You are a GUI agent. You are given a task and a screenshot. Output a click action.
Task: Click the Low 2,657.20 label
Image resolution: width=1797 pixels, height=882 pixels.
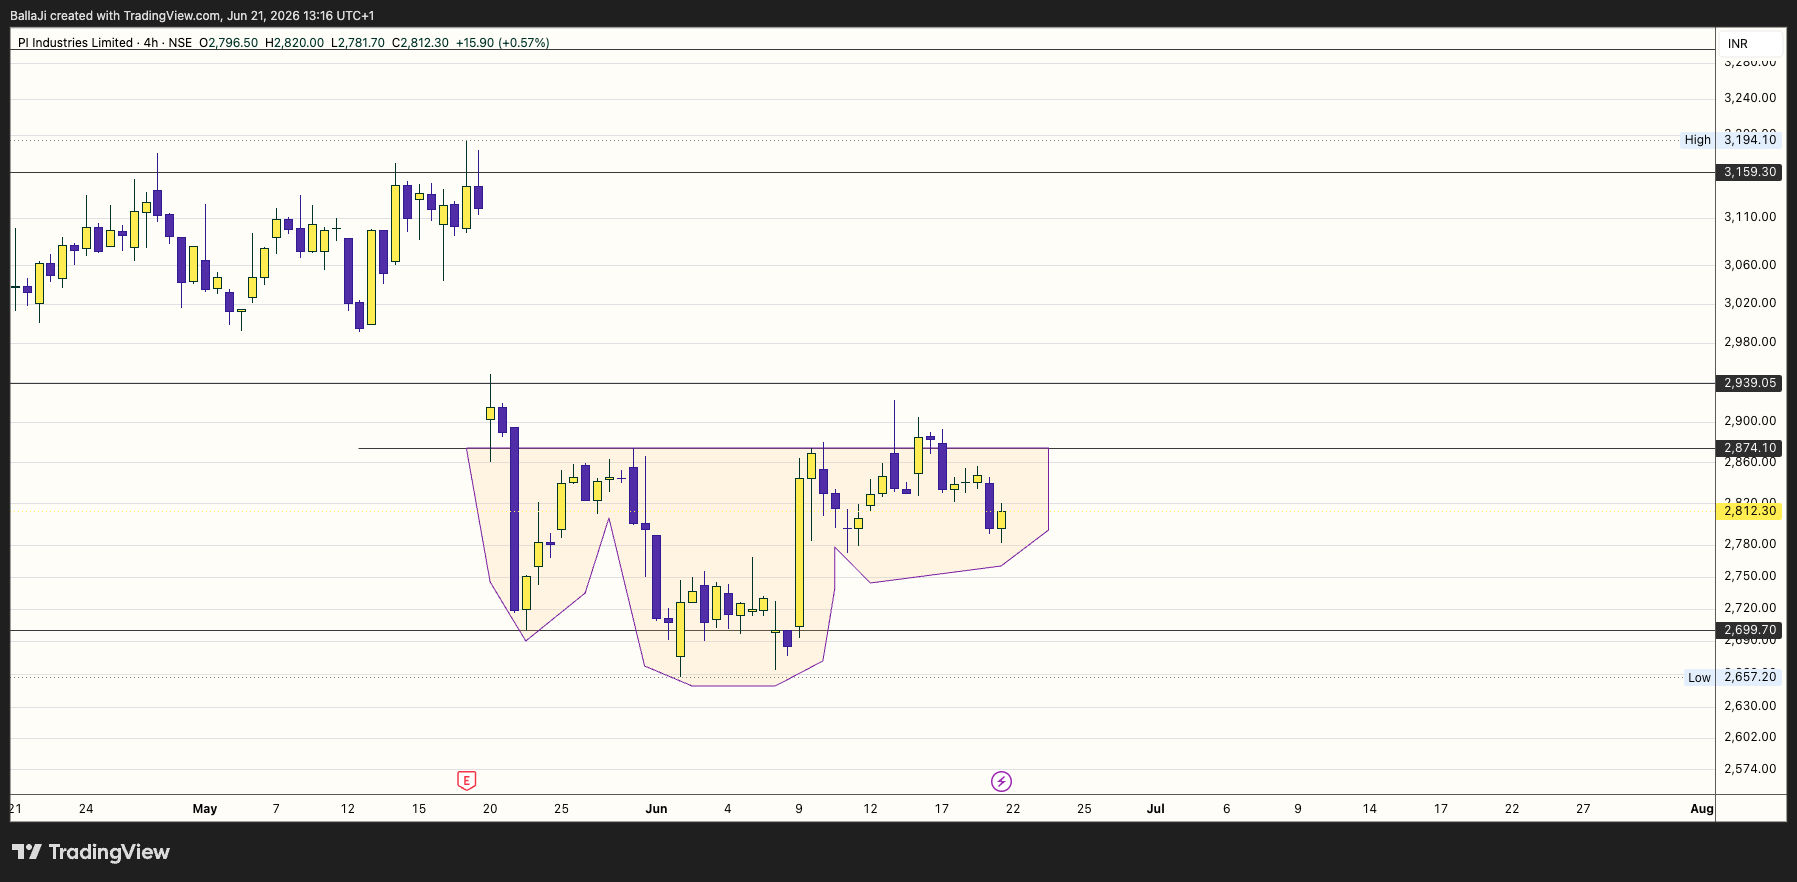coord(1732,677)
